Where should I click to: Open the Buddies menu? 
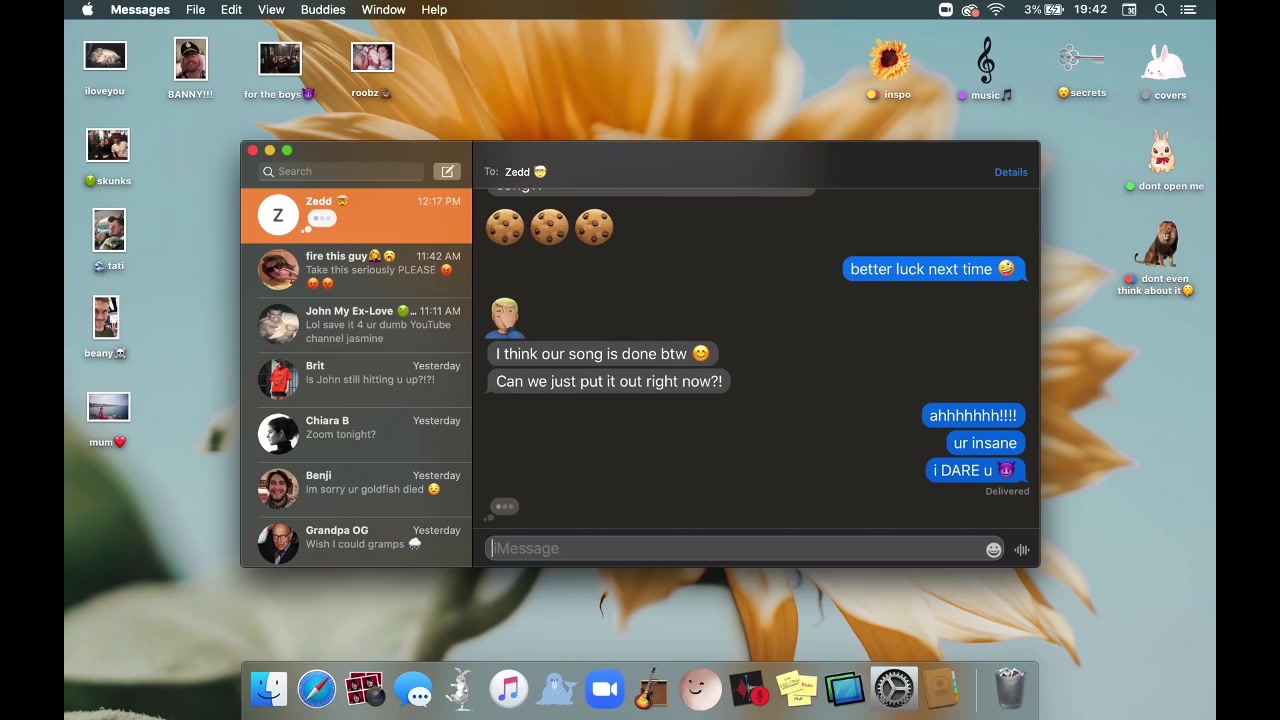click(323, 10)
